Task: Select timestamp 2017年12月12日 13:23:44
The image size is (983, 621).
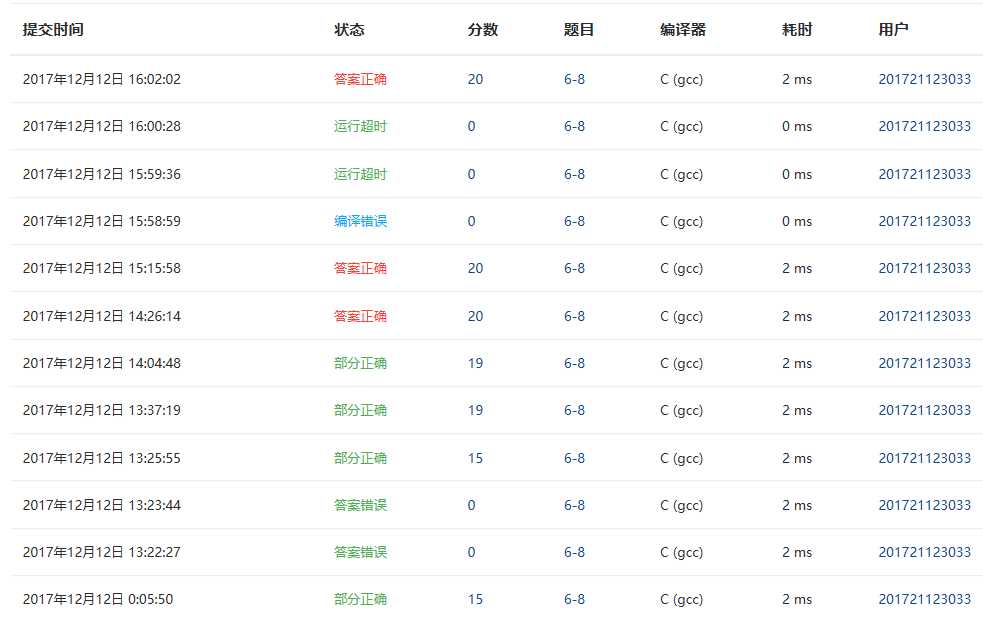Action: tap(102, 505)
